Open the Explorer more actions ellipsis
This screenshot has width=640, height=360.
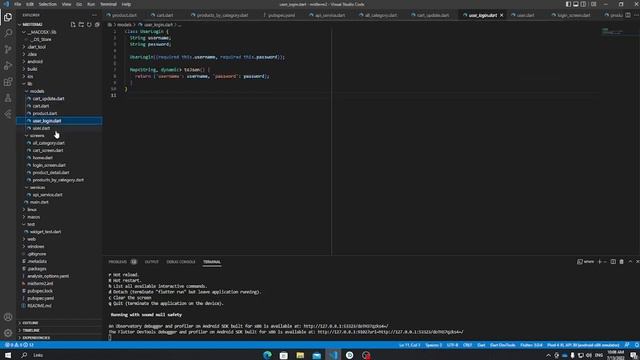tap(95, 15)
